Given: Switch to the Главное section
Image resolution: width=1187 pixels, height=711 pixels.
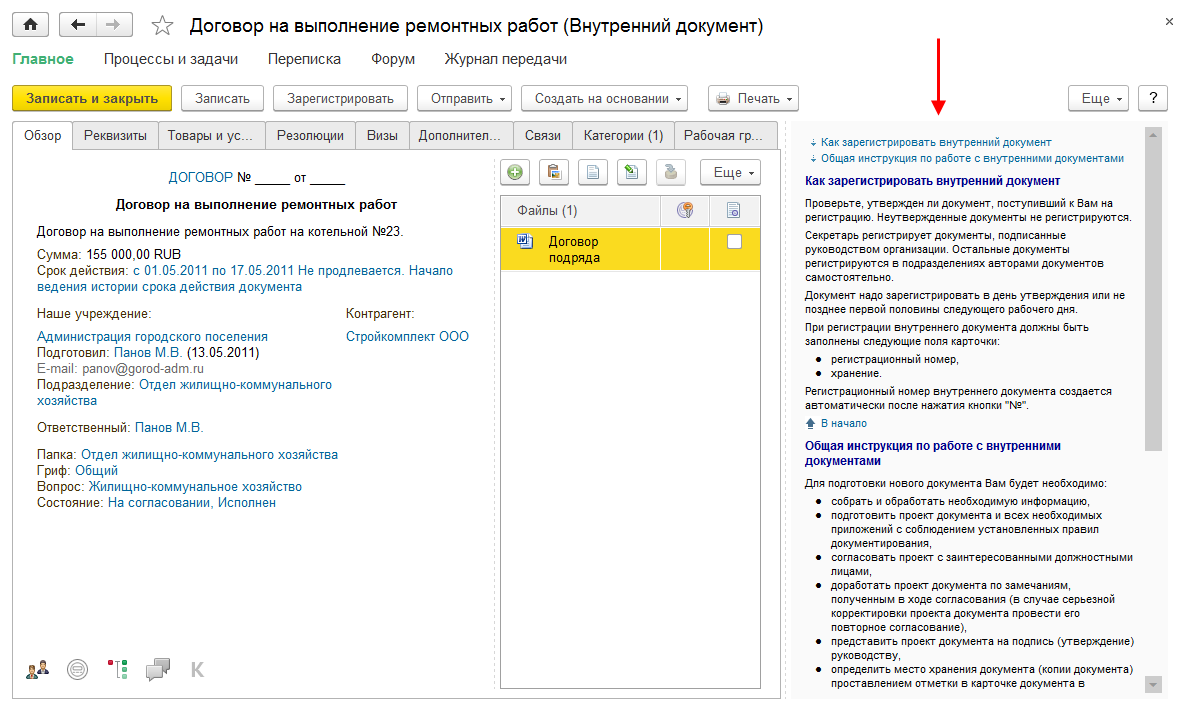Looking at the screenshot, I should (x=43, y=59).
